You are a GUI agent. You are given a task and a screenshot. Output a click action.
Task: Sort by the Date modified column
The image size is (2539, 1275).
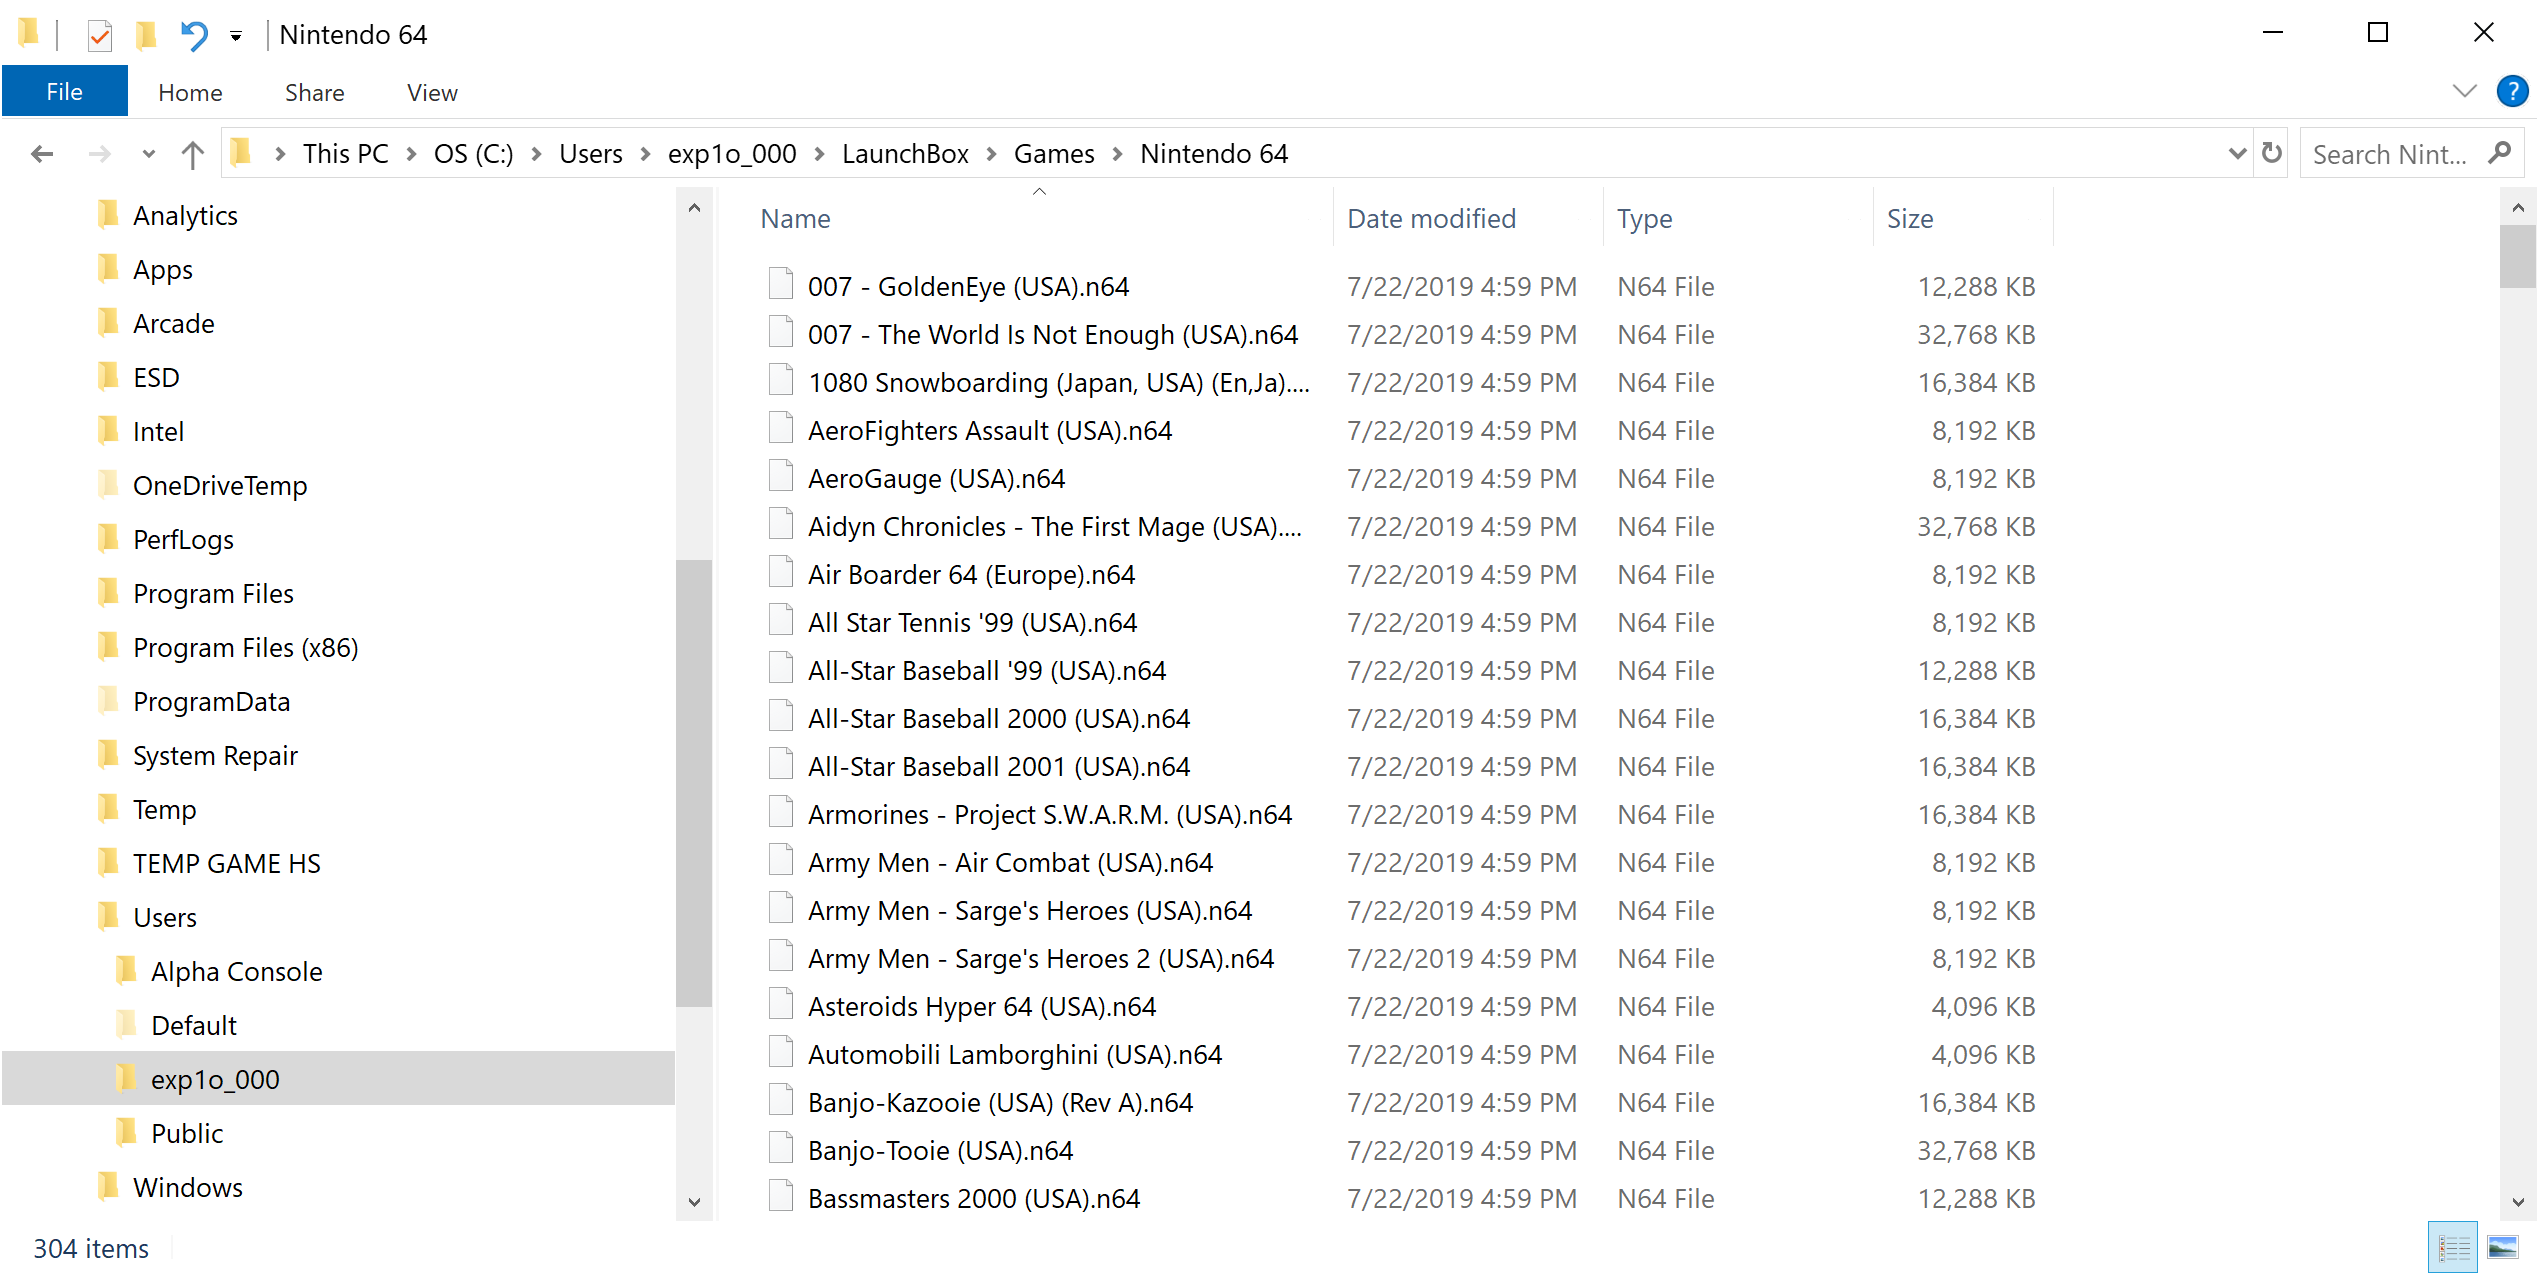click(x=1468, y=219)
